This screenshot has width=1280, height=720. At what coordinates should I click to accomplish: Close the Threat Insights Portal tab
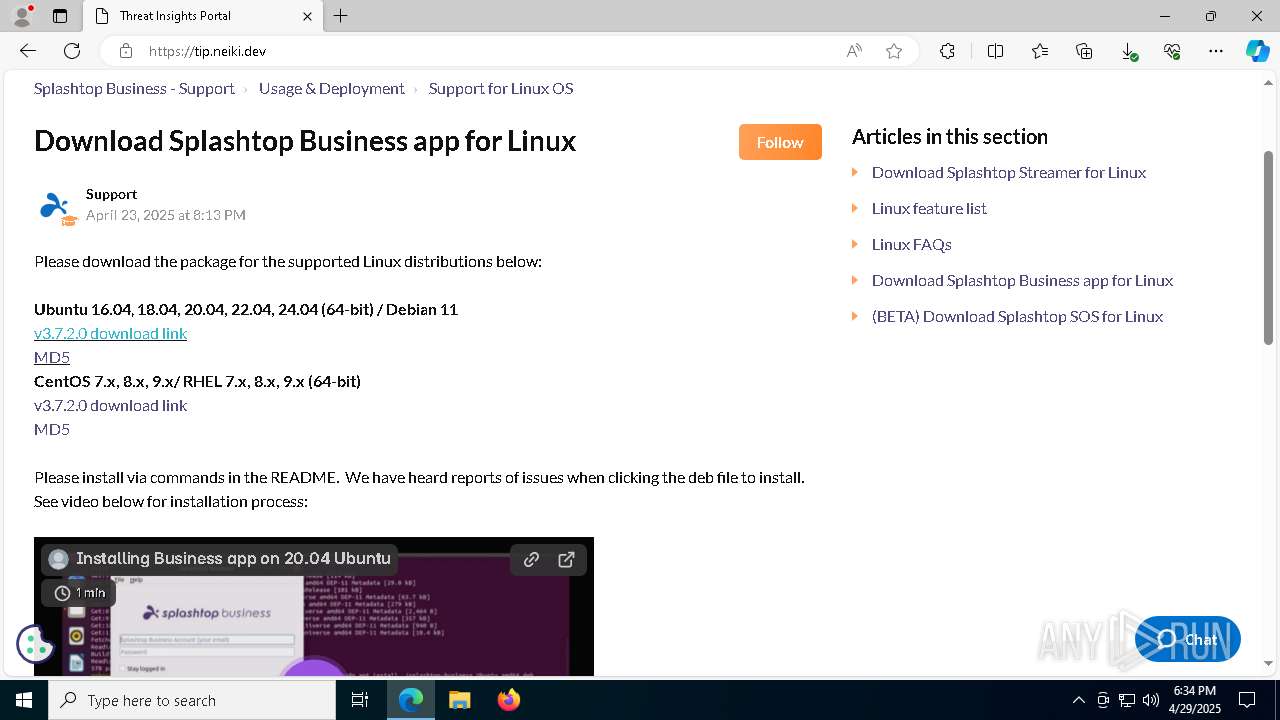point(307,16)
